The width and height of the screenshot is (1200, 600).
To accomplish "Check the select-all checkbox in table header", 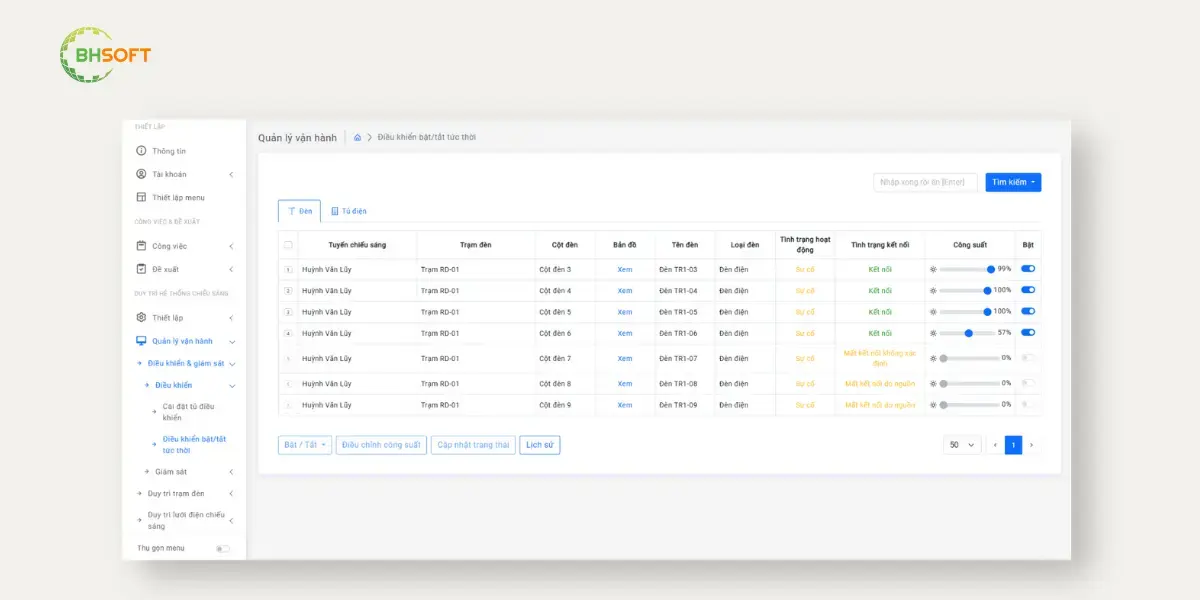I will pos(289,245).
